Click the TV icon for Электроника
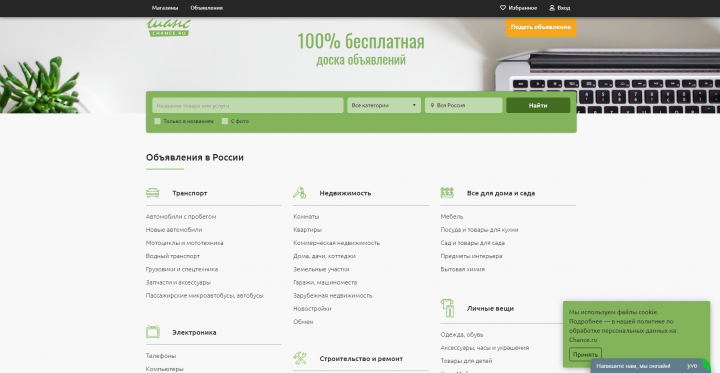The width and height of the screenshot is (720, 373). 153,332
